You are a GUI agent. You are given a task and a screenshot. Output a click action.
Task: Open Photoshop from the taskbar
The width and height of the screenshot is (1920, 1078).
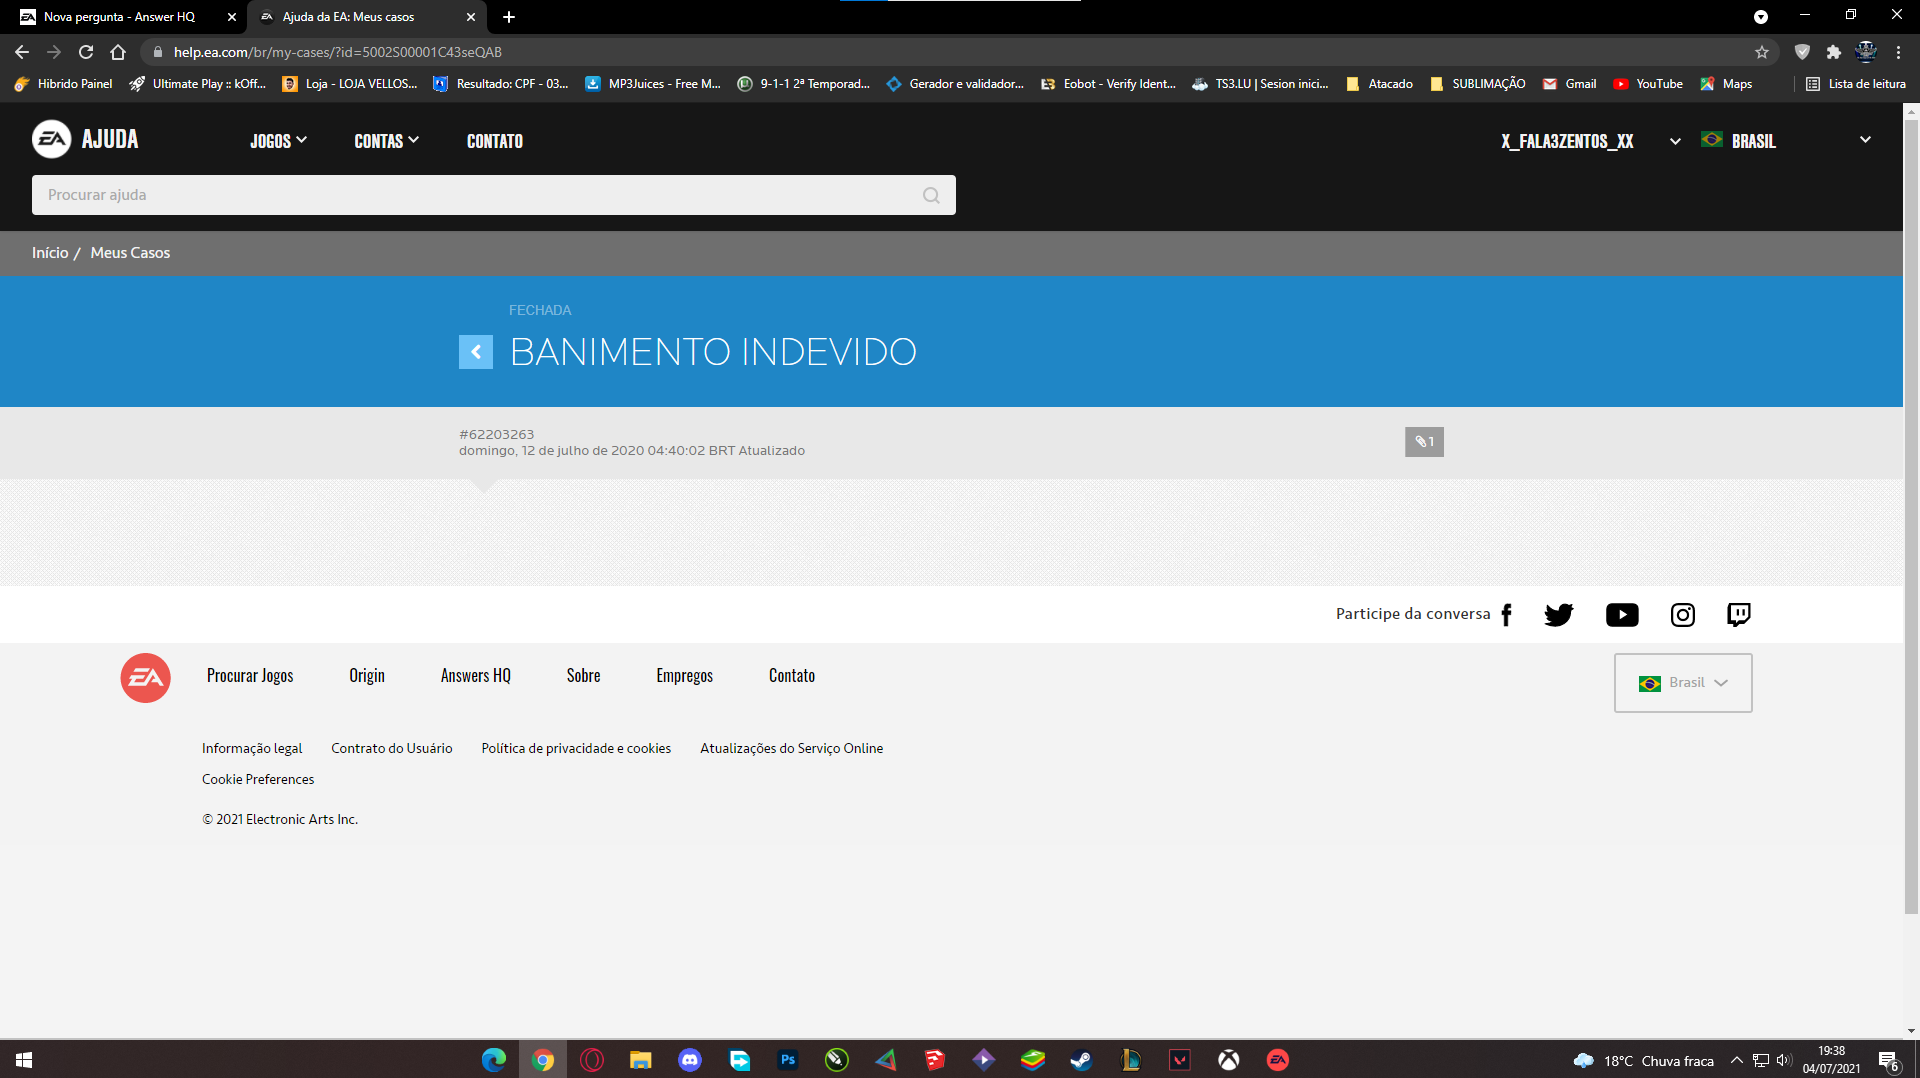point(788,1060)
